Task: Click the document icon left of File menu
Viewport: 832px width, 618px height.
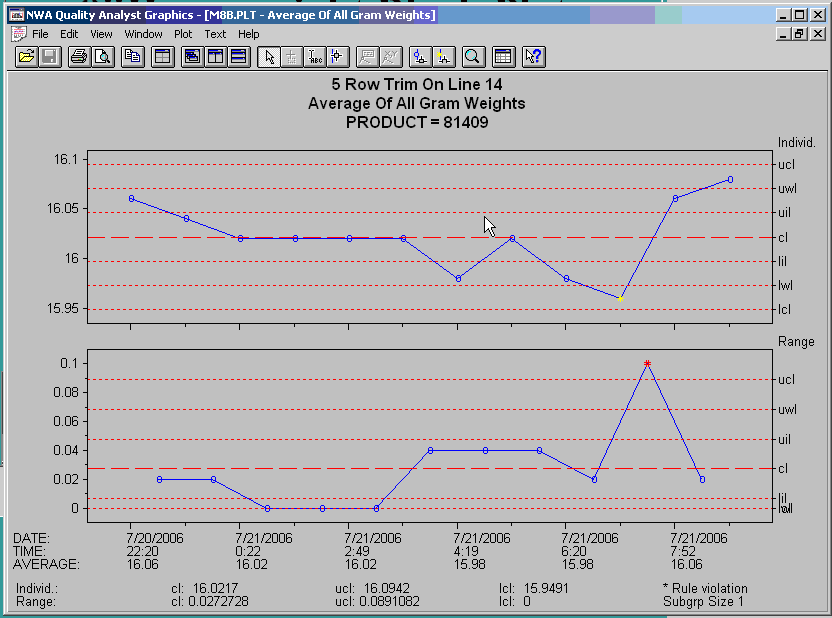Action: [17, 34]
